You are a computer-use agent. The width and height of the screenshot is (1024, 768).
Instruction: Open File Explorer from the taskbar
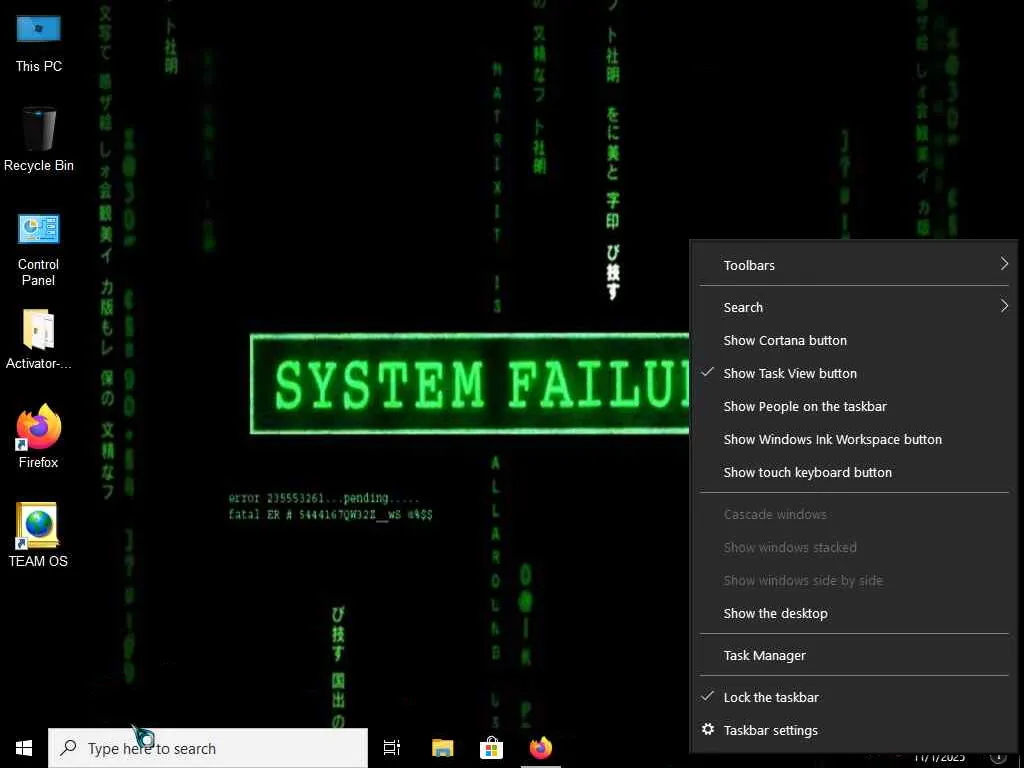click(442, 748)
